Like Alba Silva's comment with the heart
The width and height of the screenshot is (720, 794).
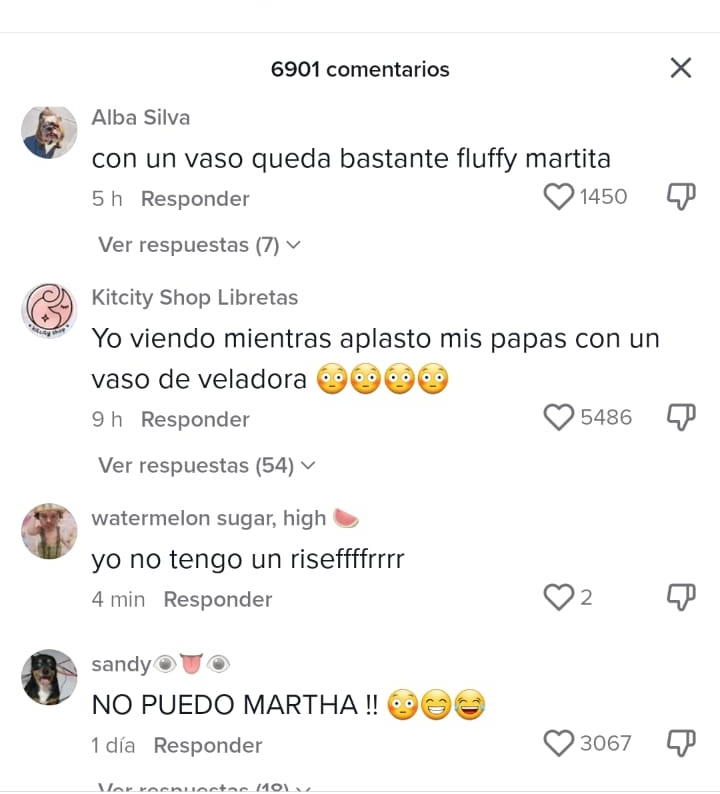pos(558,196)
